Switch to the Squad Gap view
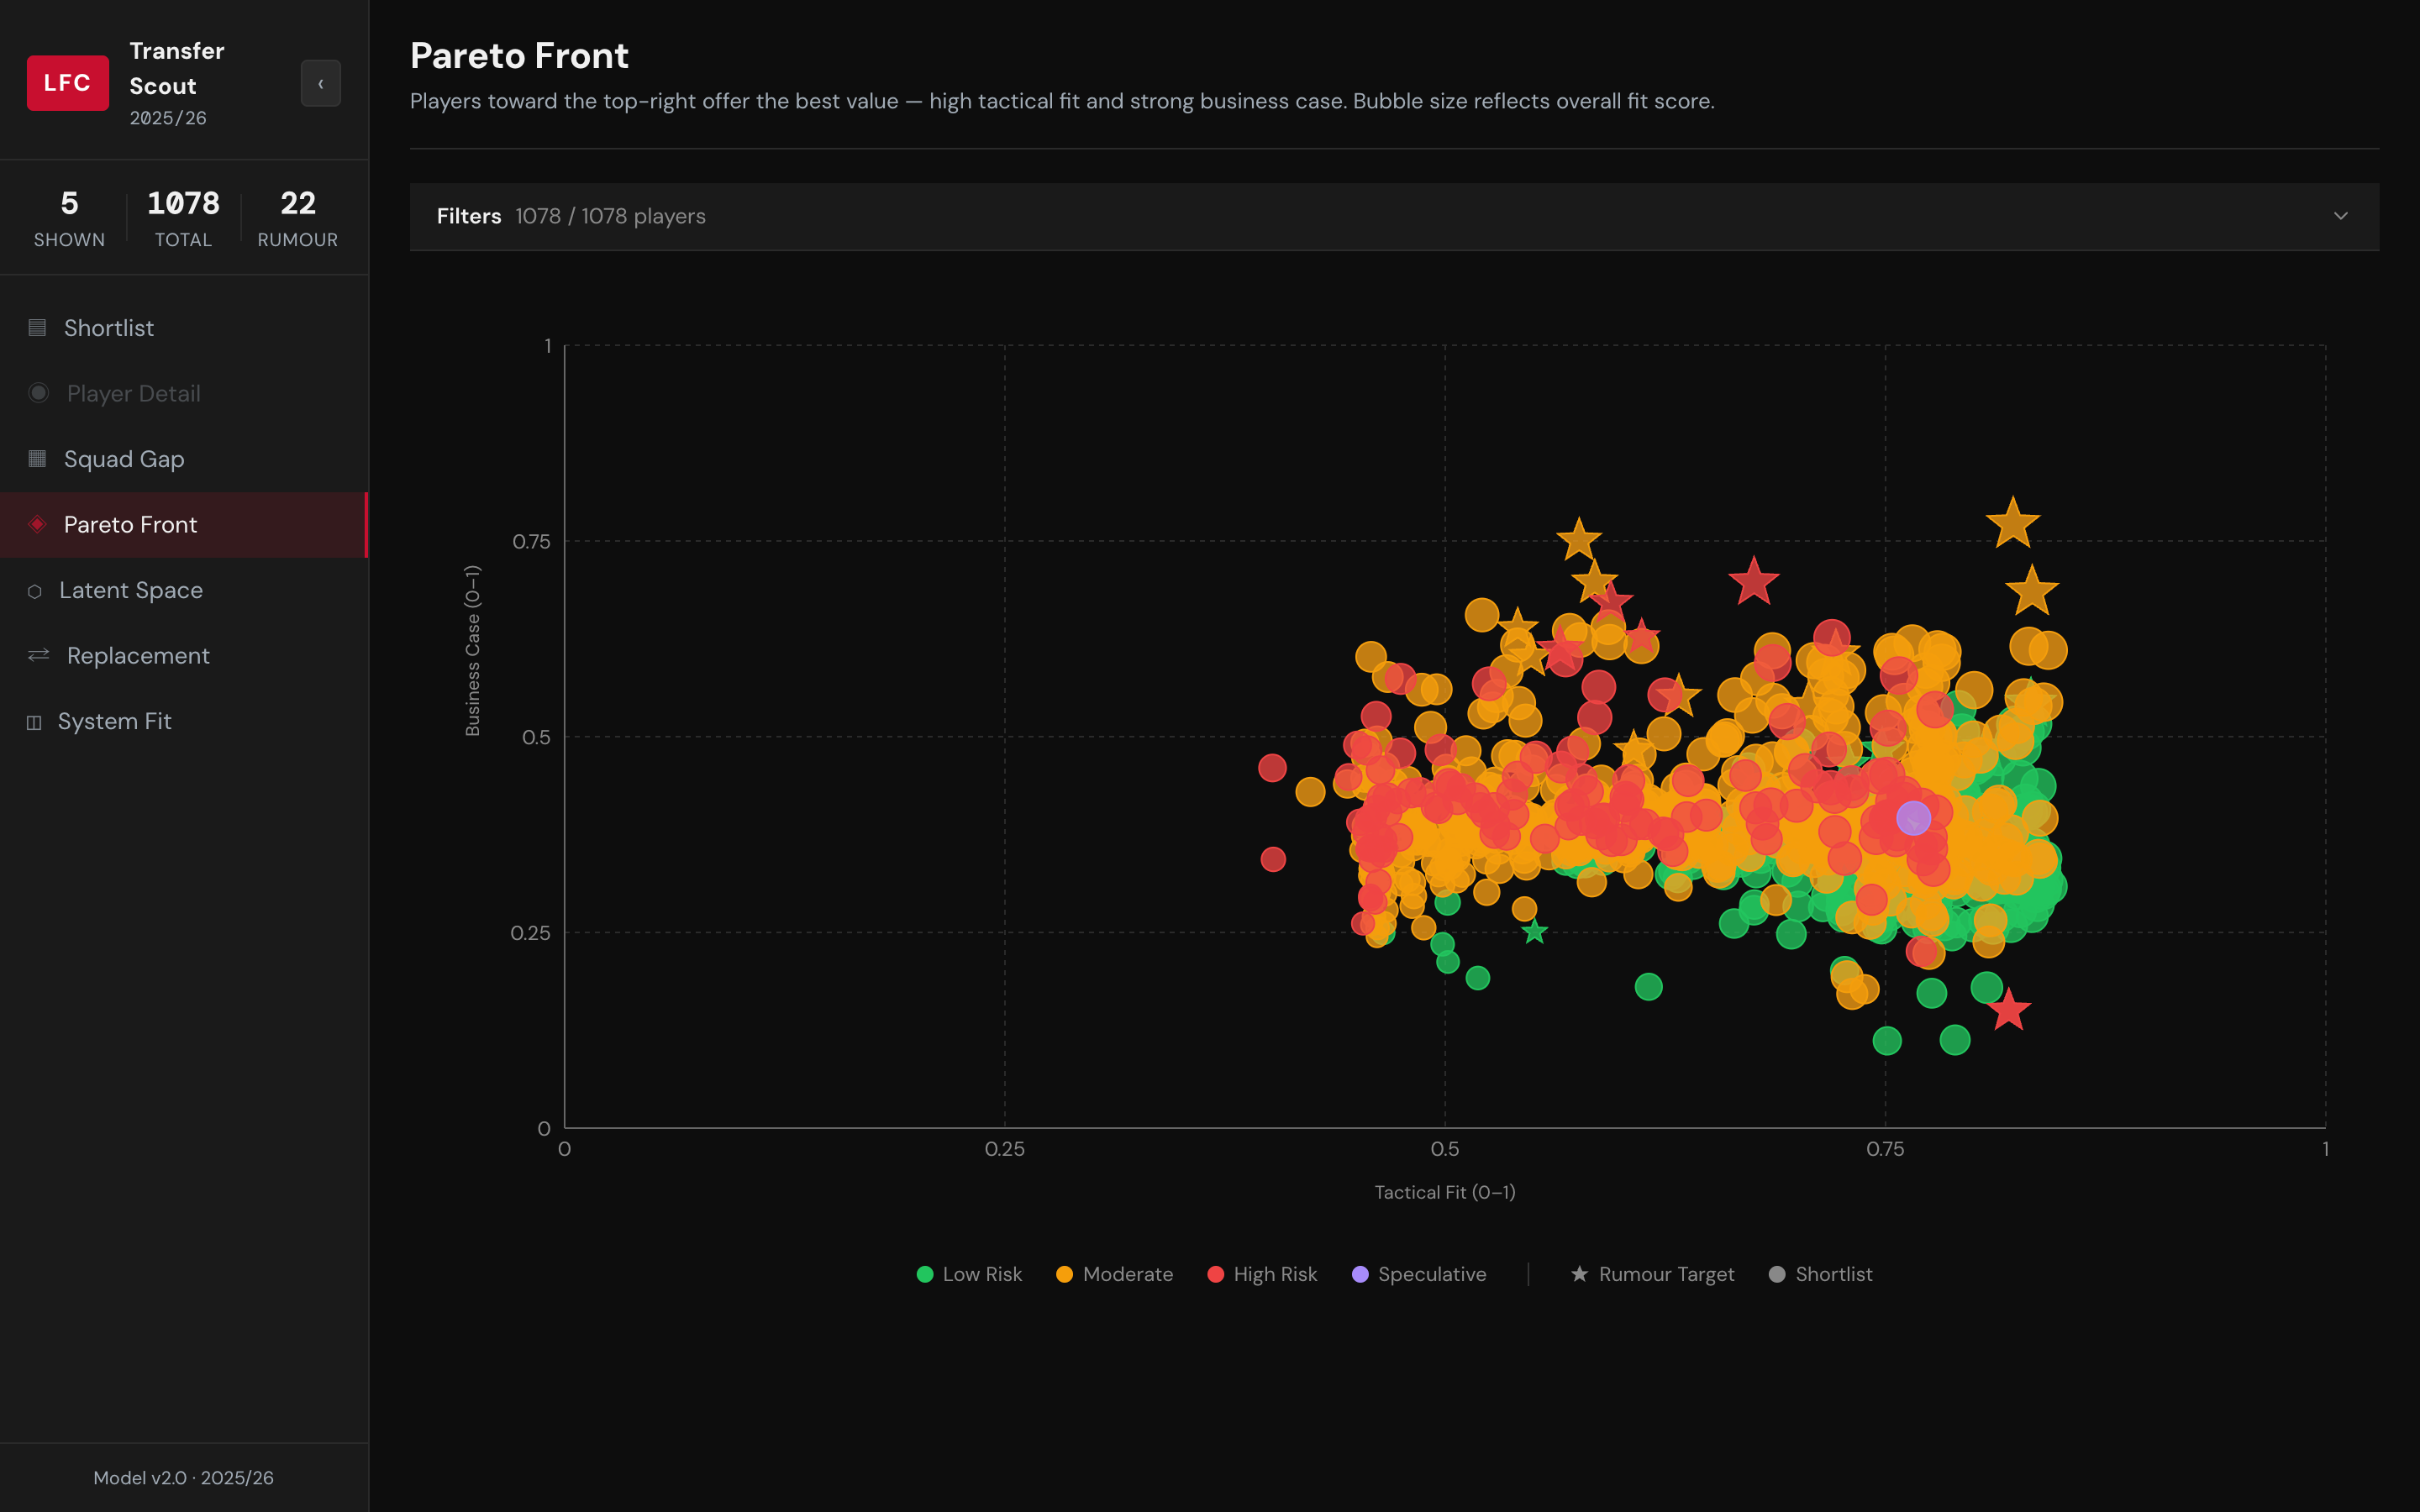2420x1512 pixels. [124, 459]
